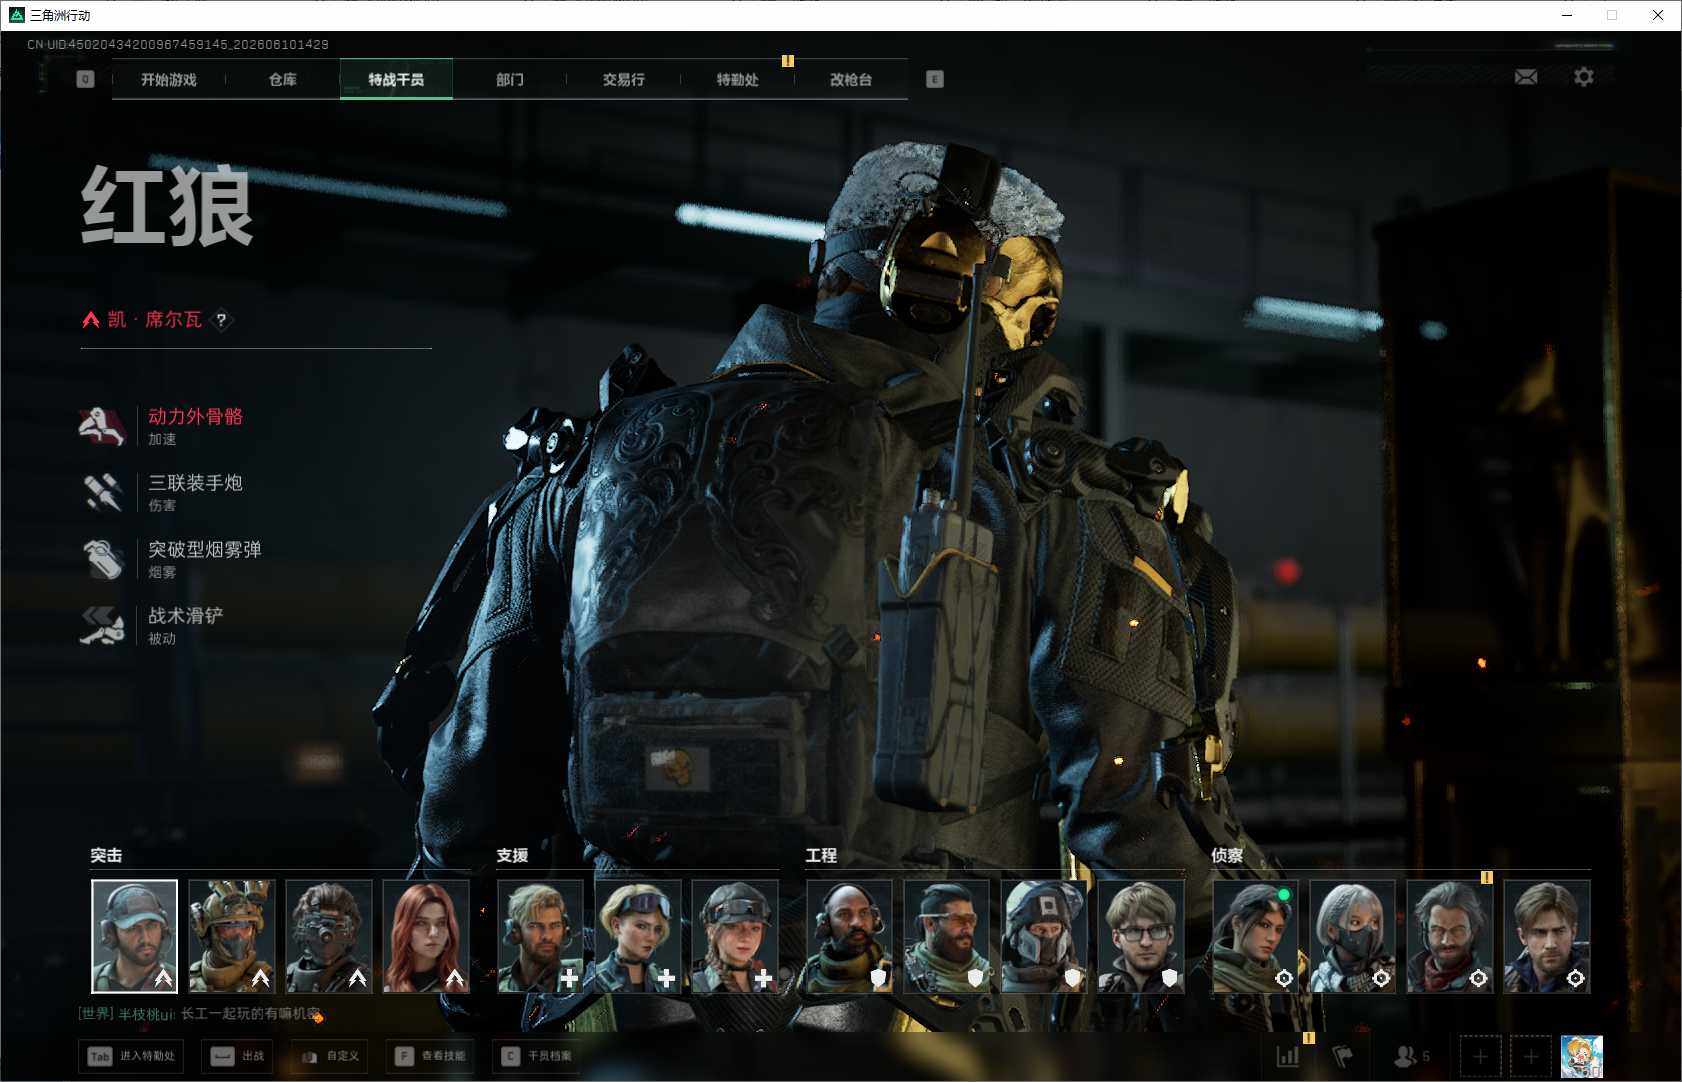
Task: Open the 自定义 customize button
Action: 330,1056
